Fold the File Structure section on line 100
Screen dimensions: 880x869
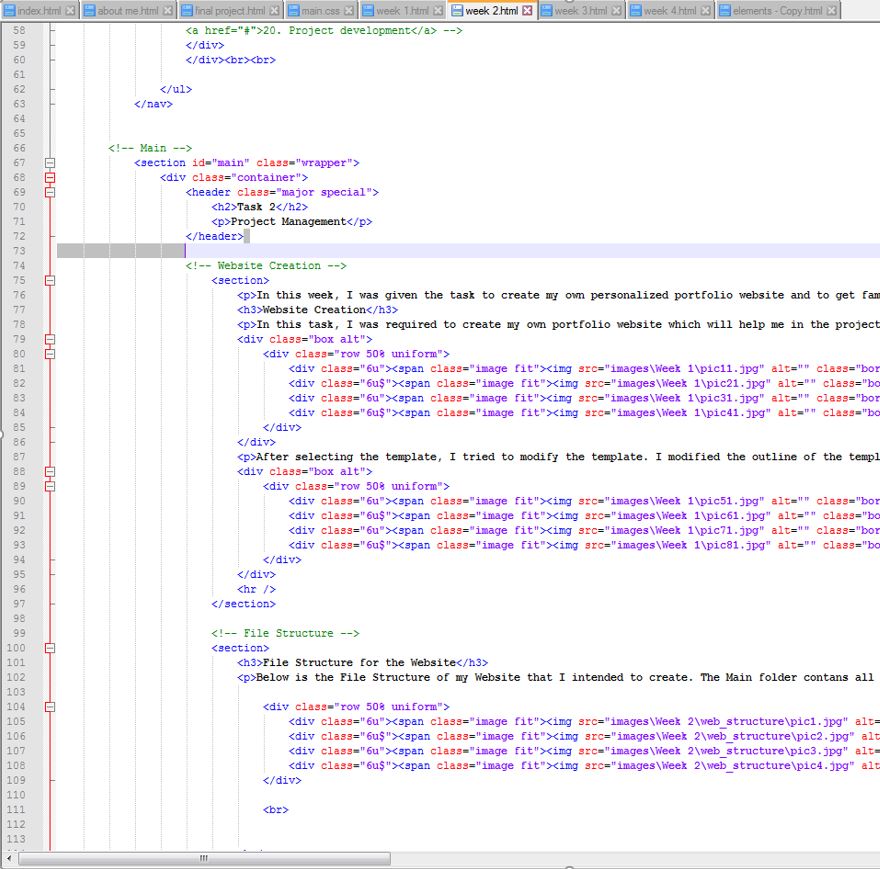pos(50,648)
